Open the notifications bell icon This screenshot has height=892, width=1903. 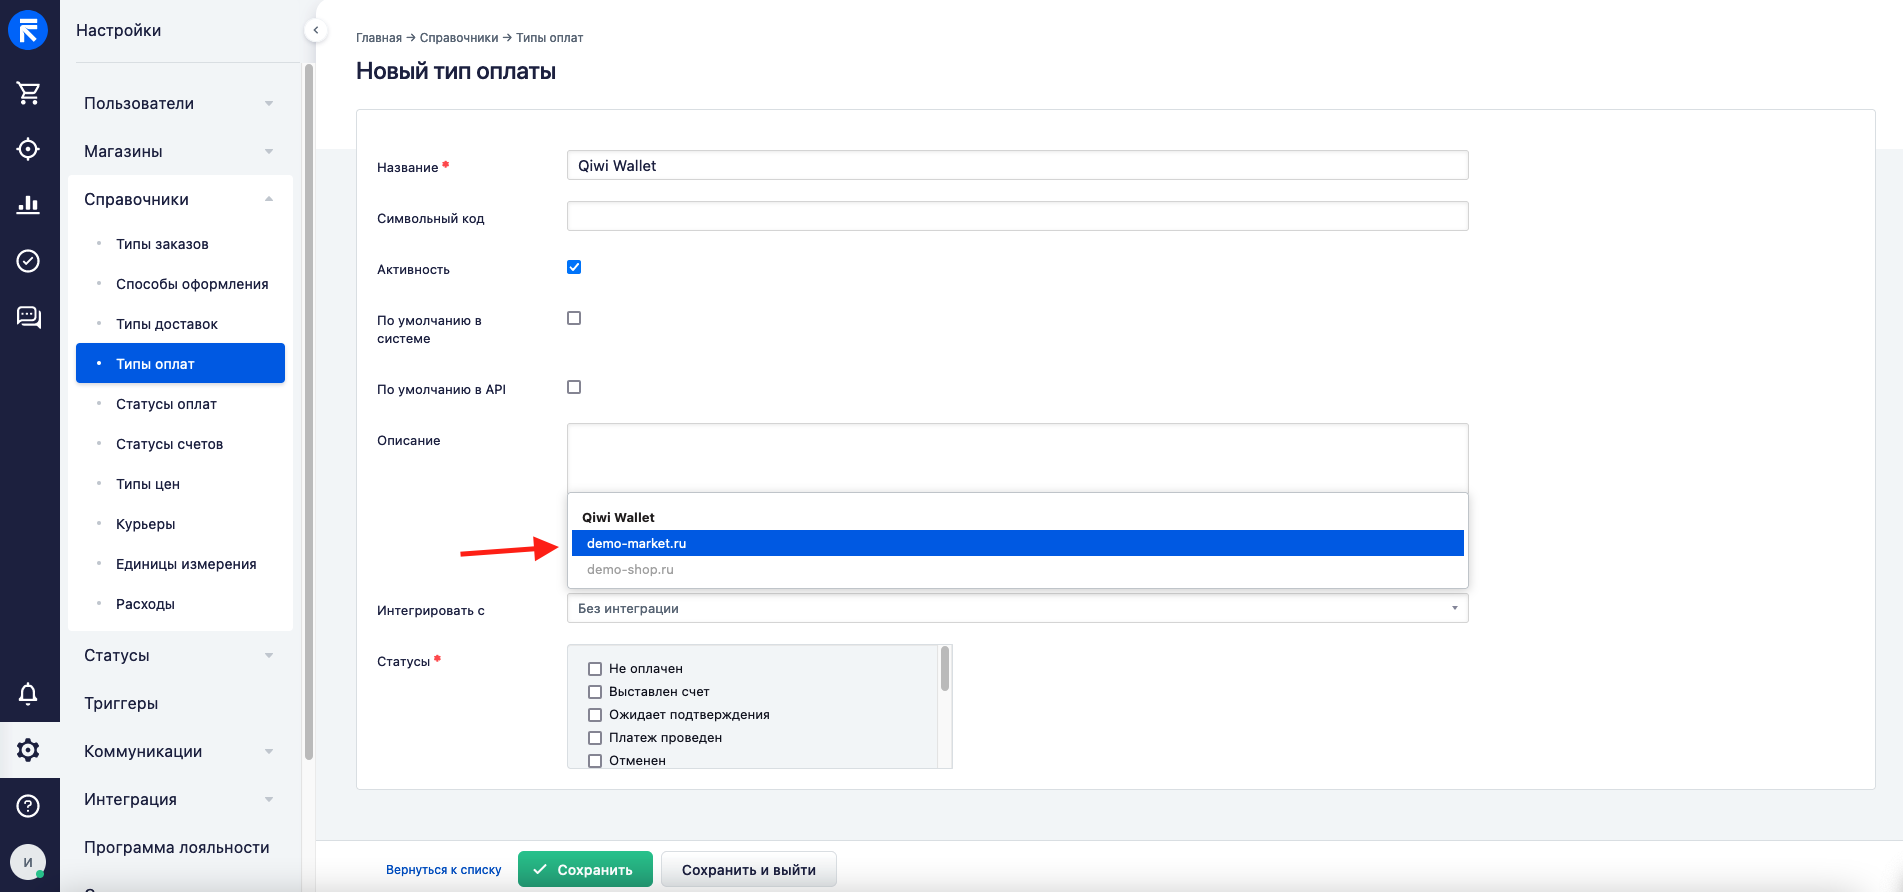click(28, 694)
